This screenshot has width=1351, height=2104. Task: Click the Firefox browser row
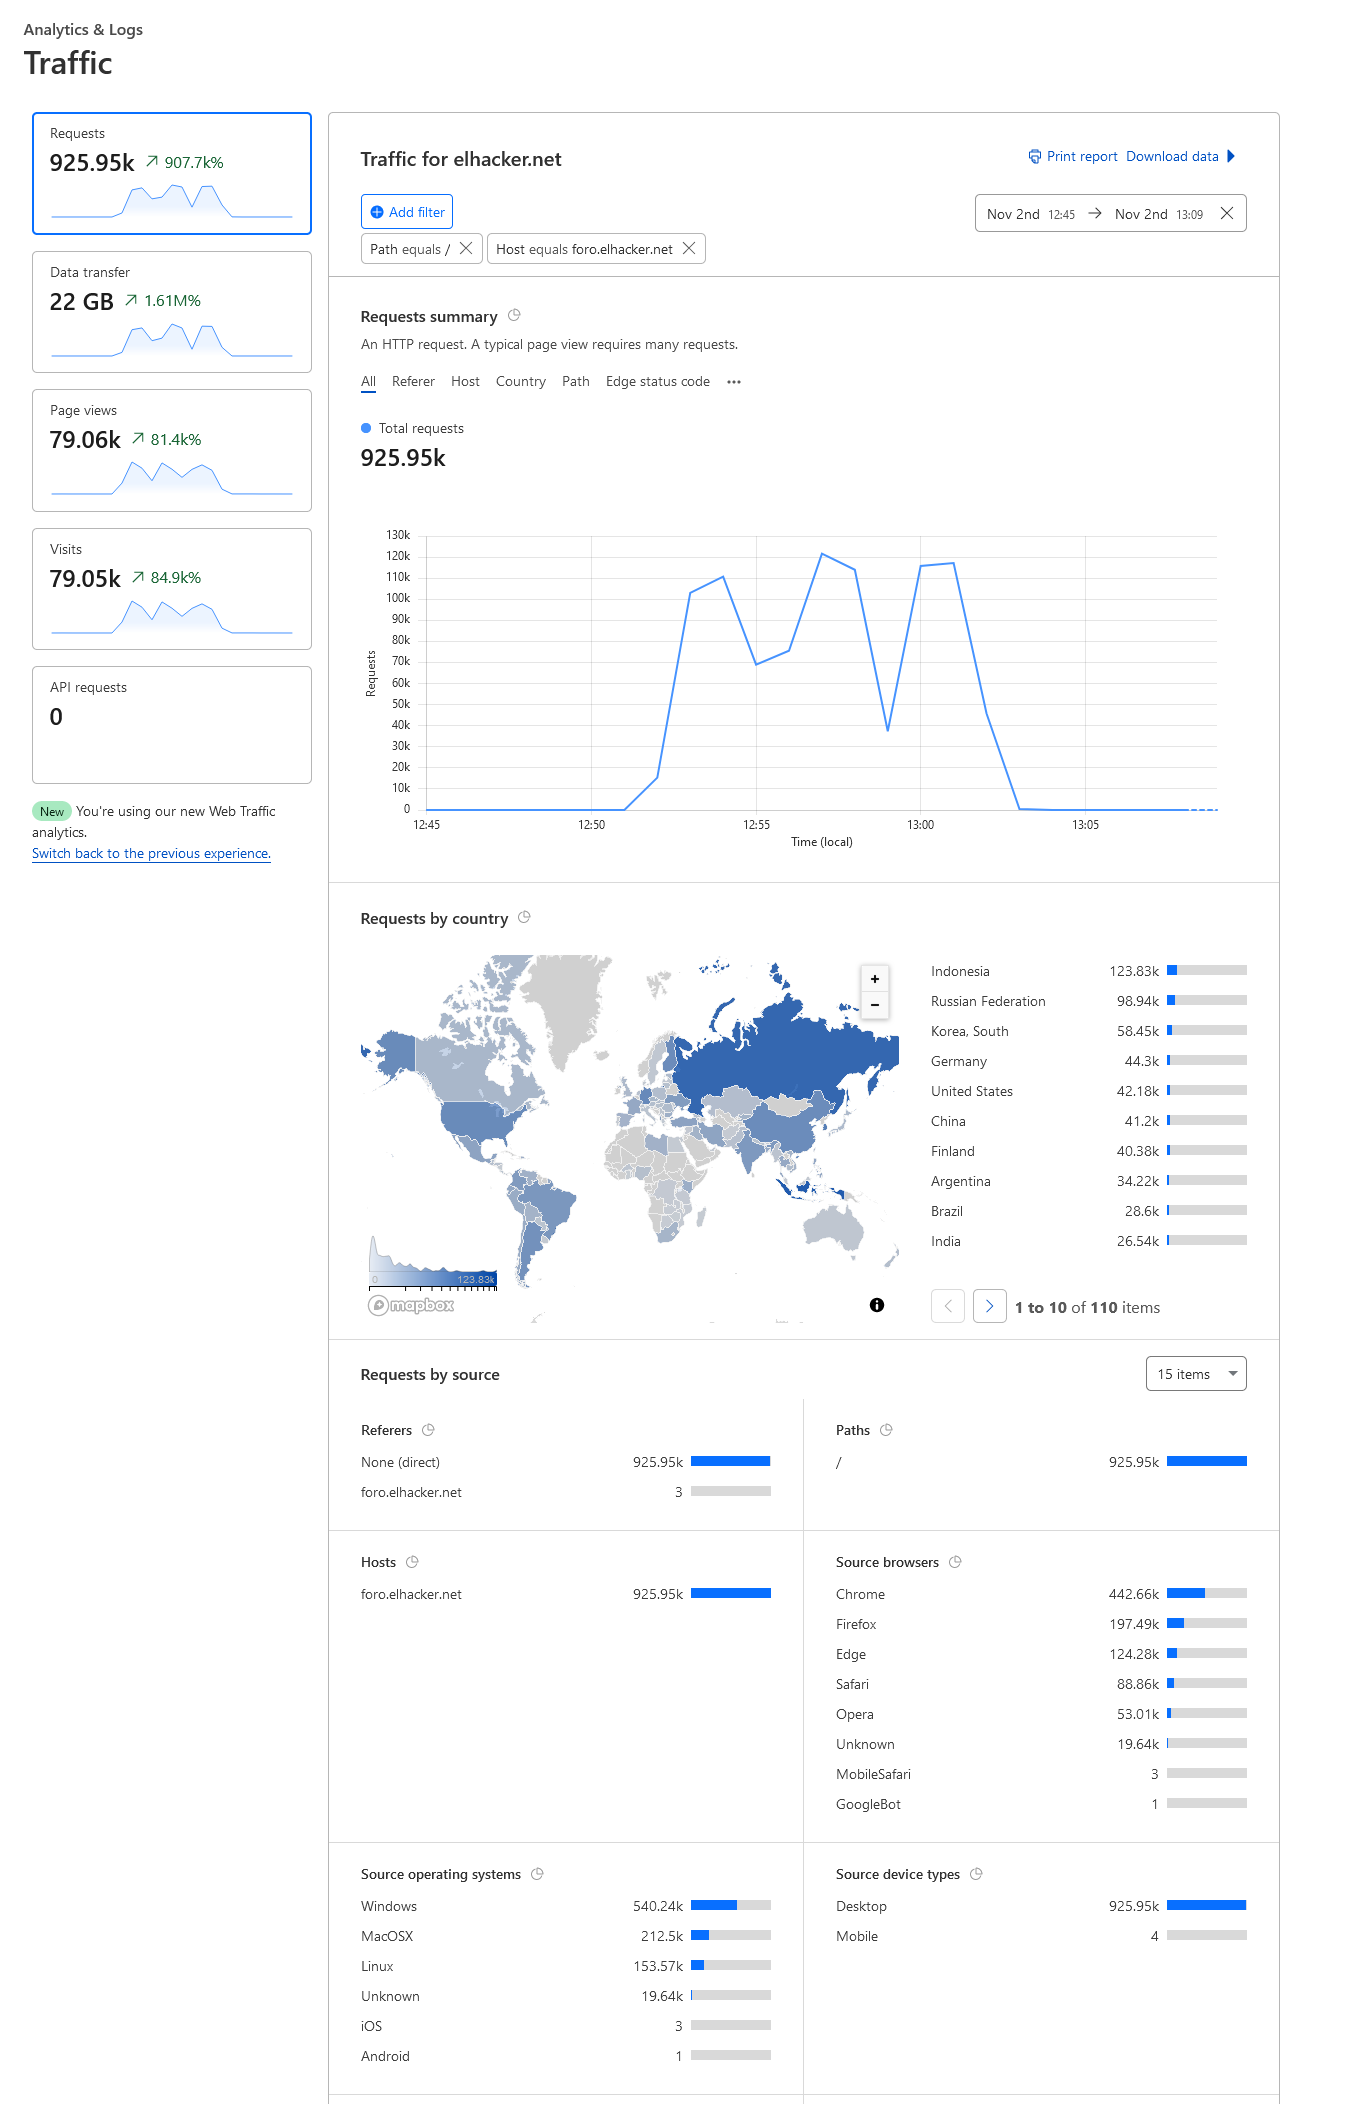1041,1624
